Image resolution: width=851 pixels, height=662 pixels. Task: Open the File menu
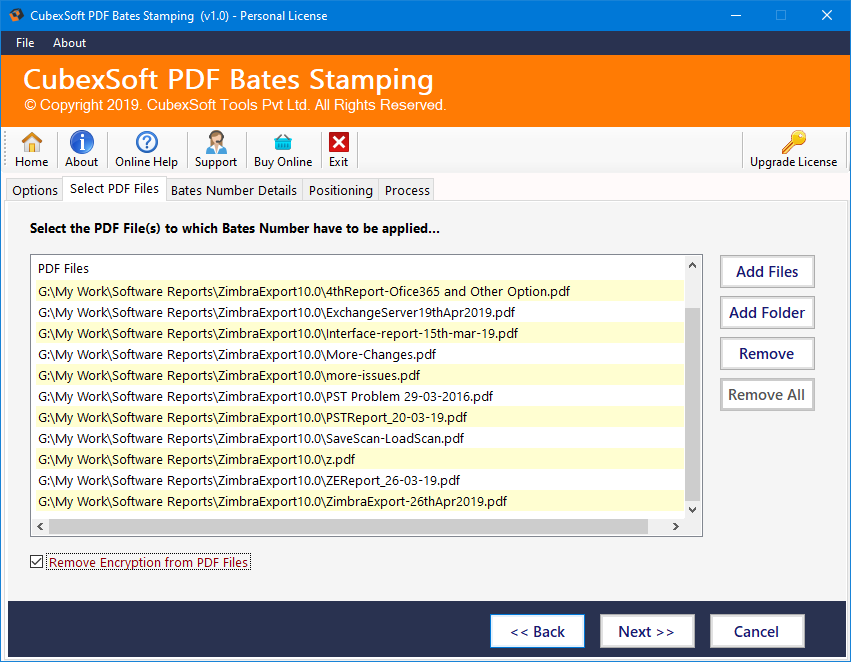pos(25,43)
